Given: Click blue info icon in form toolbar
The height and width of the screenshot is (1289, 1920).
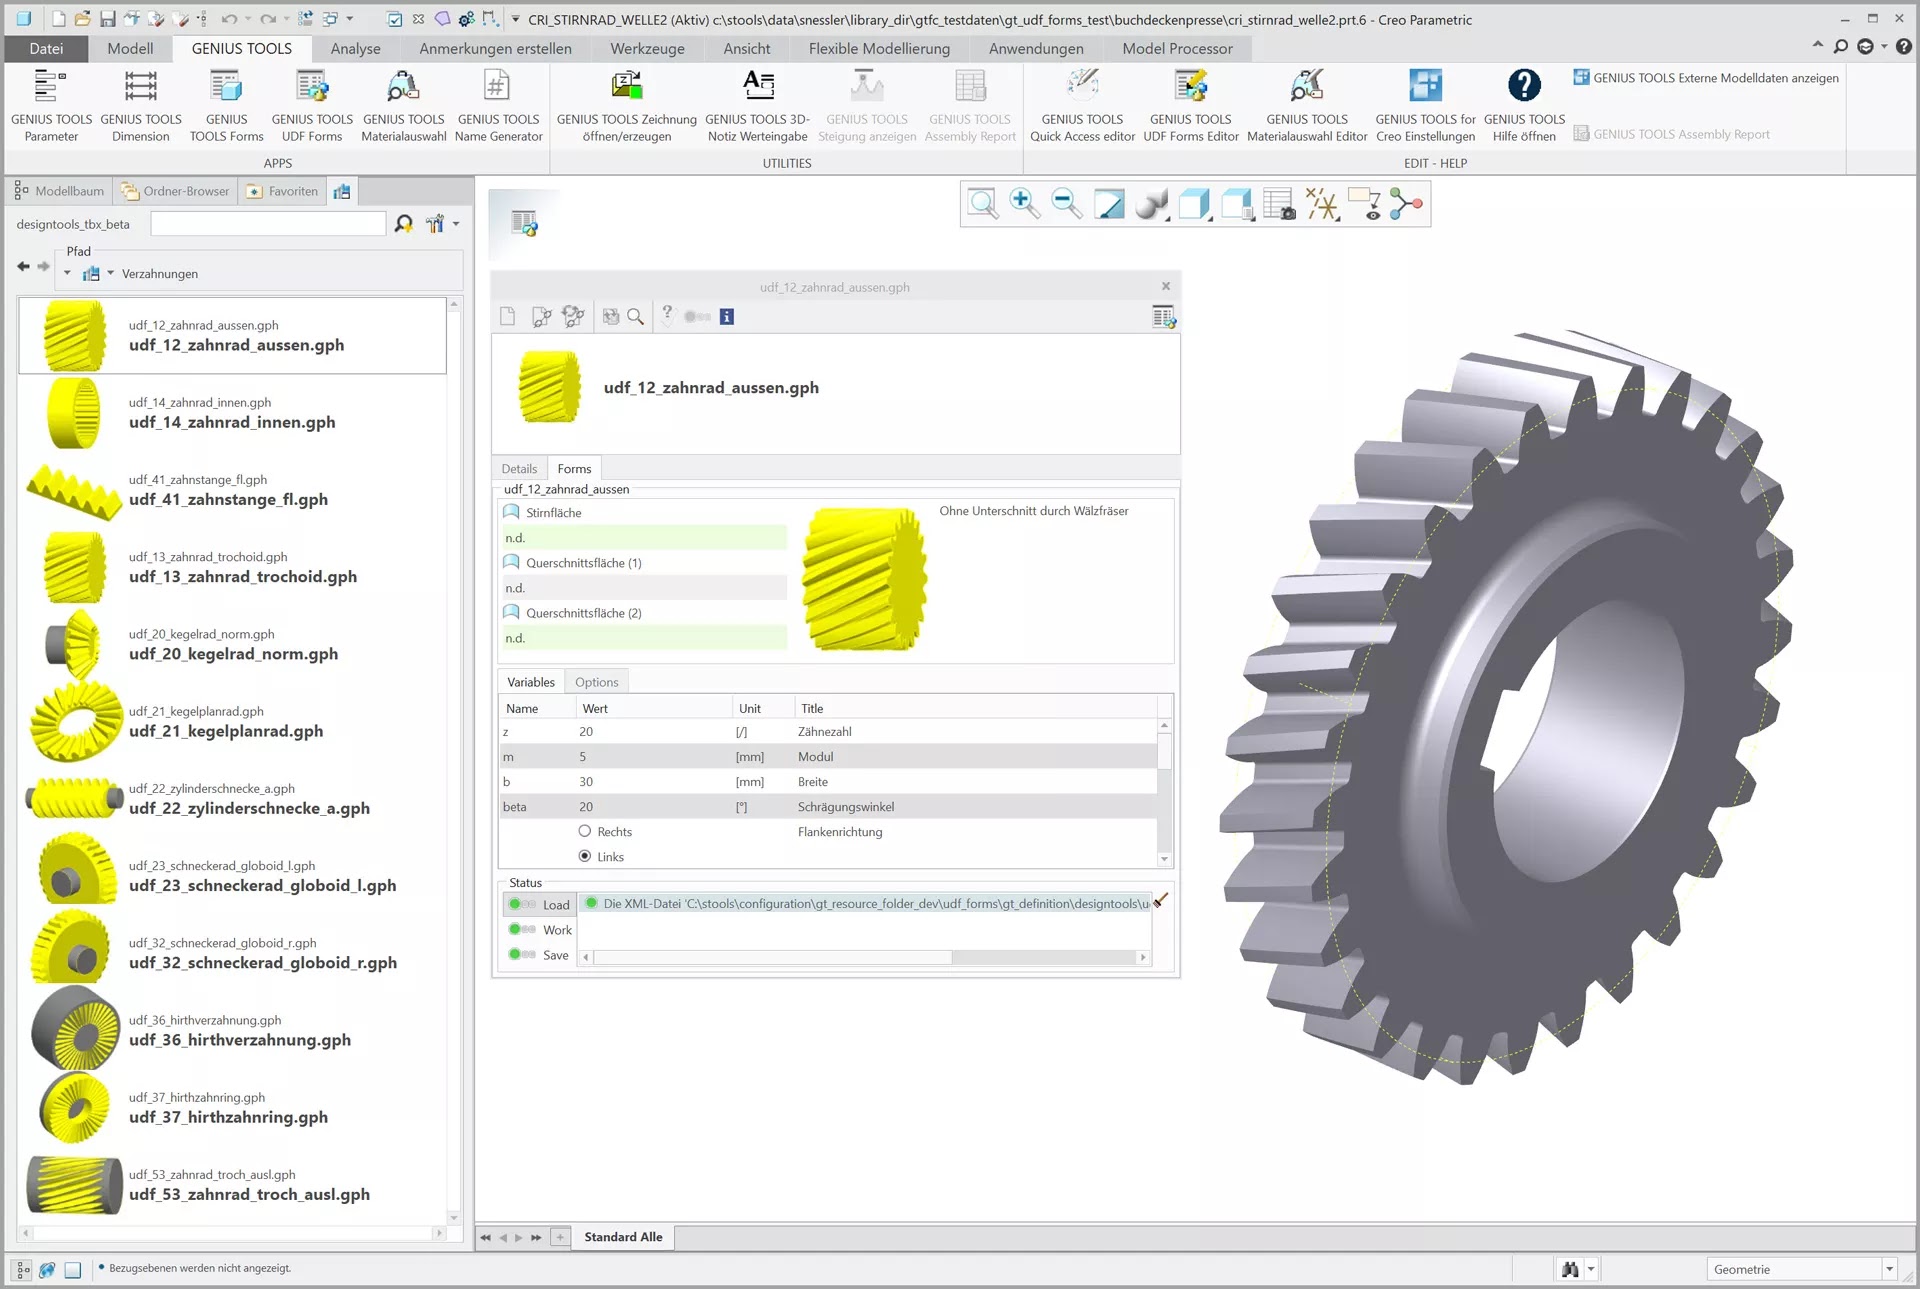Looking at the screenshot, I should tap(727, 317).
